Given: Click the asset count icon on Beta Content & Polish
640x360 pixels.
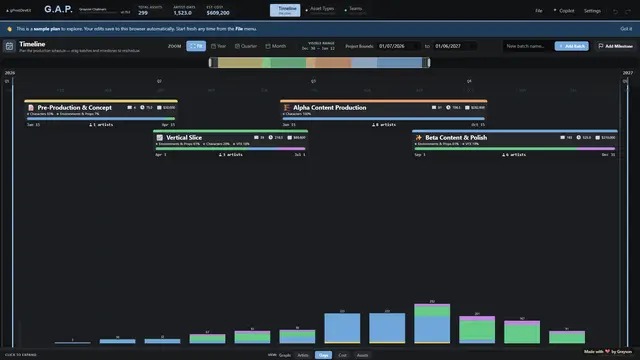Looking at the screenshot, I should coord(562,138).
